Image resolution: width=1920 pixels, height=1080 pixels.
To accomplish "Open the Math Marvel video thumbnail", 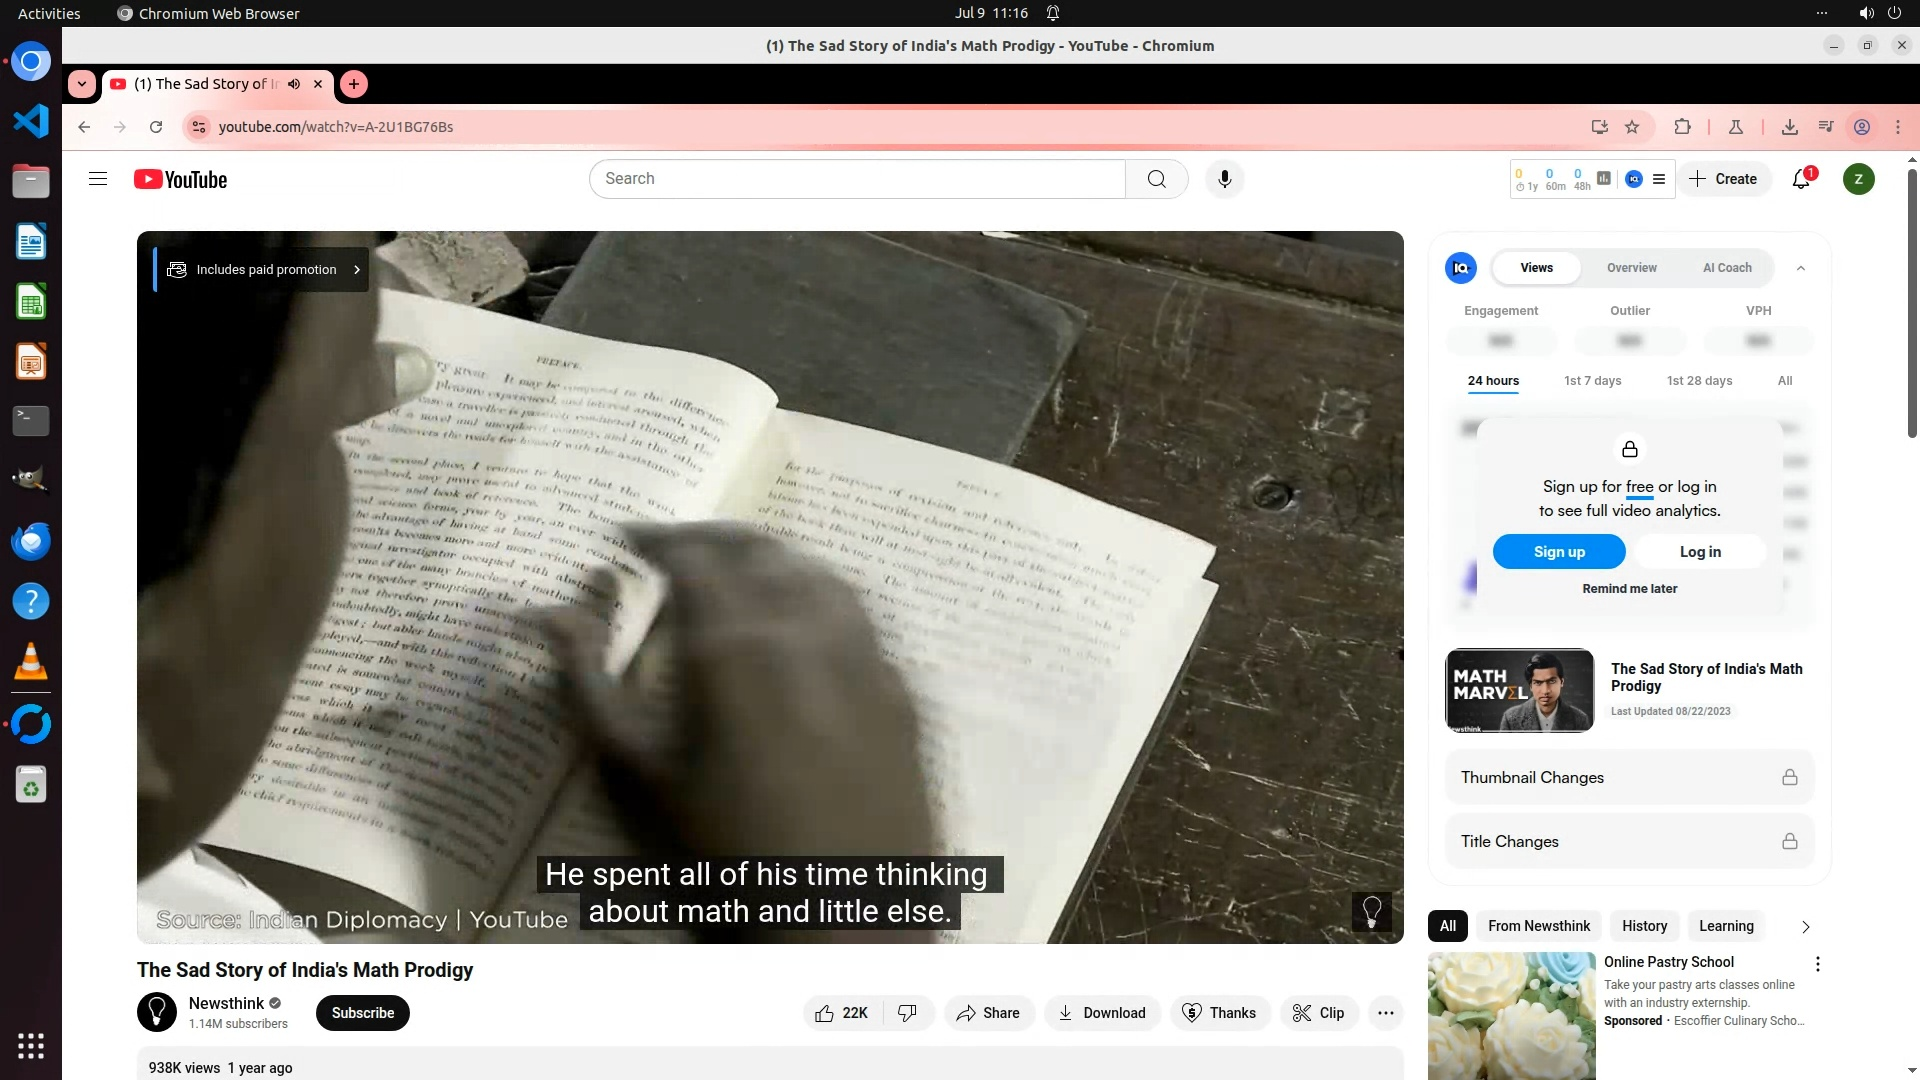I will [1519, 690].
